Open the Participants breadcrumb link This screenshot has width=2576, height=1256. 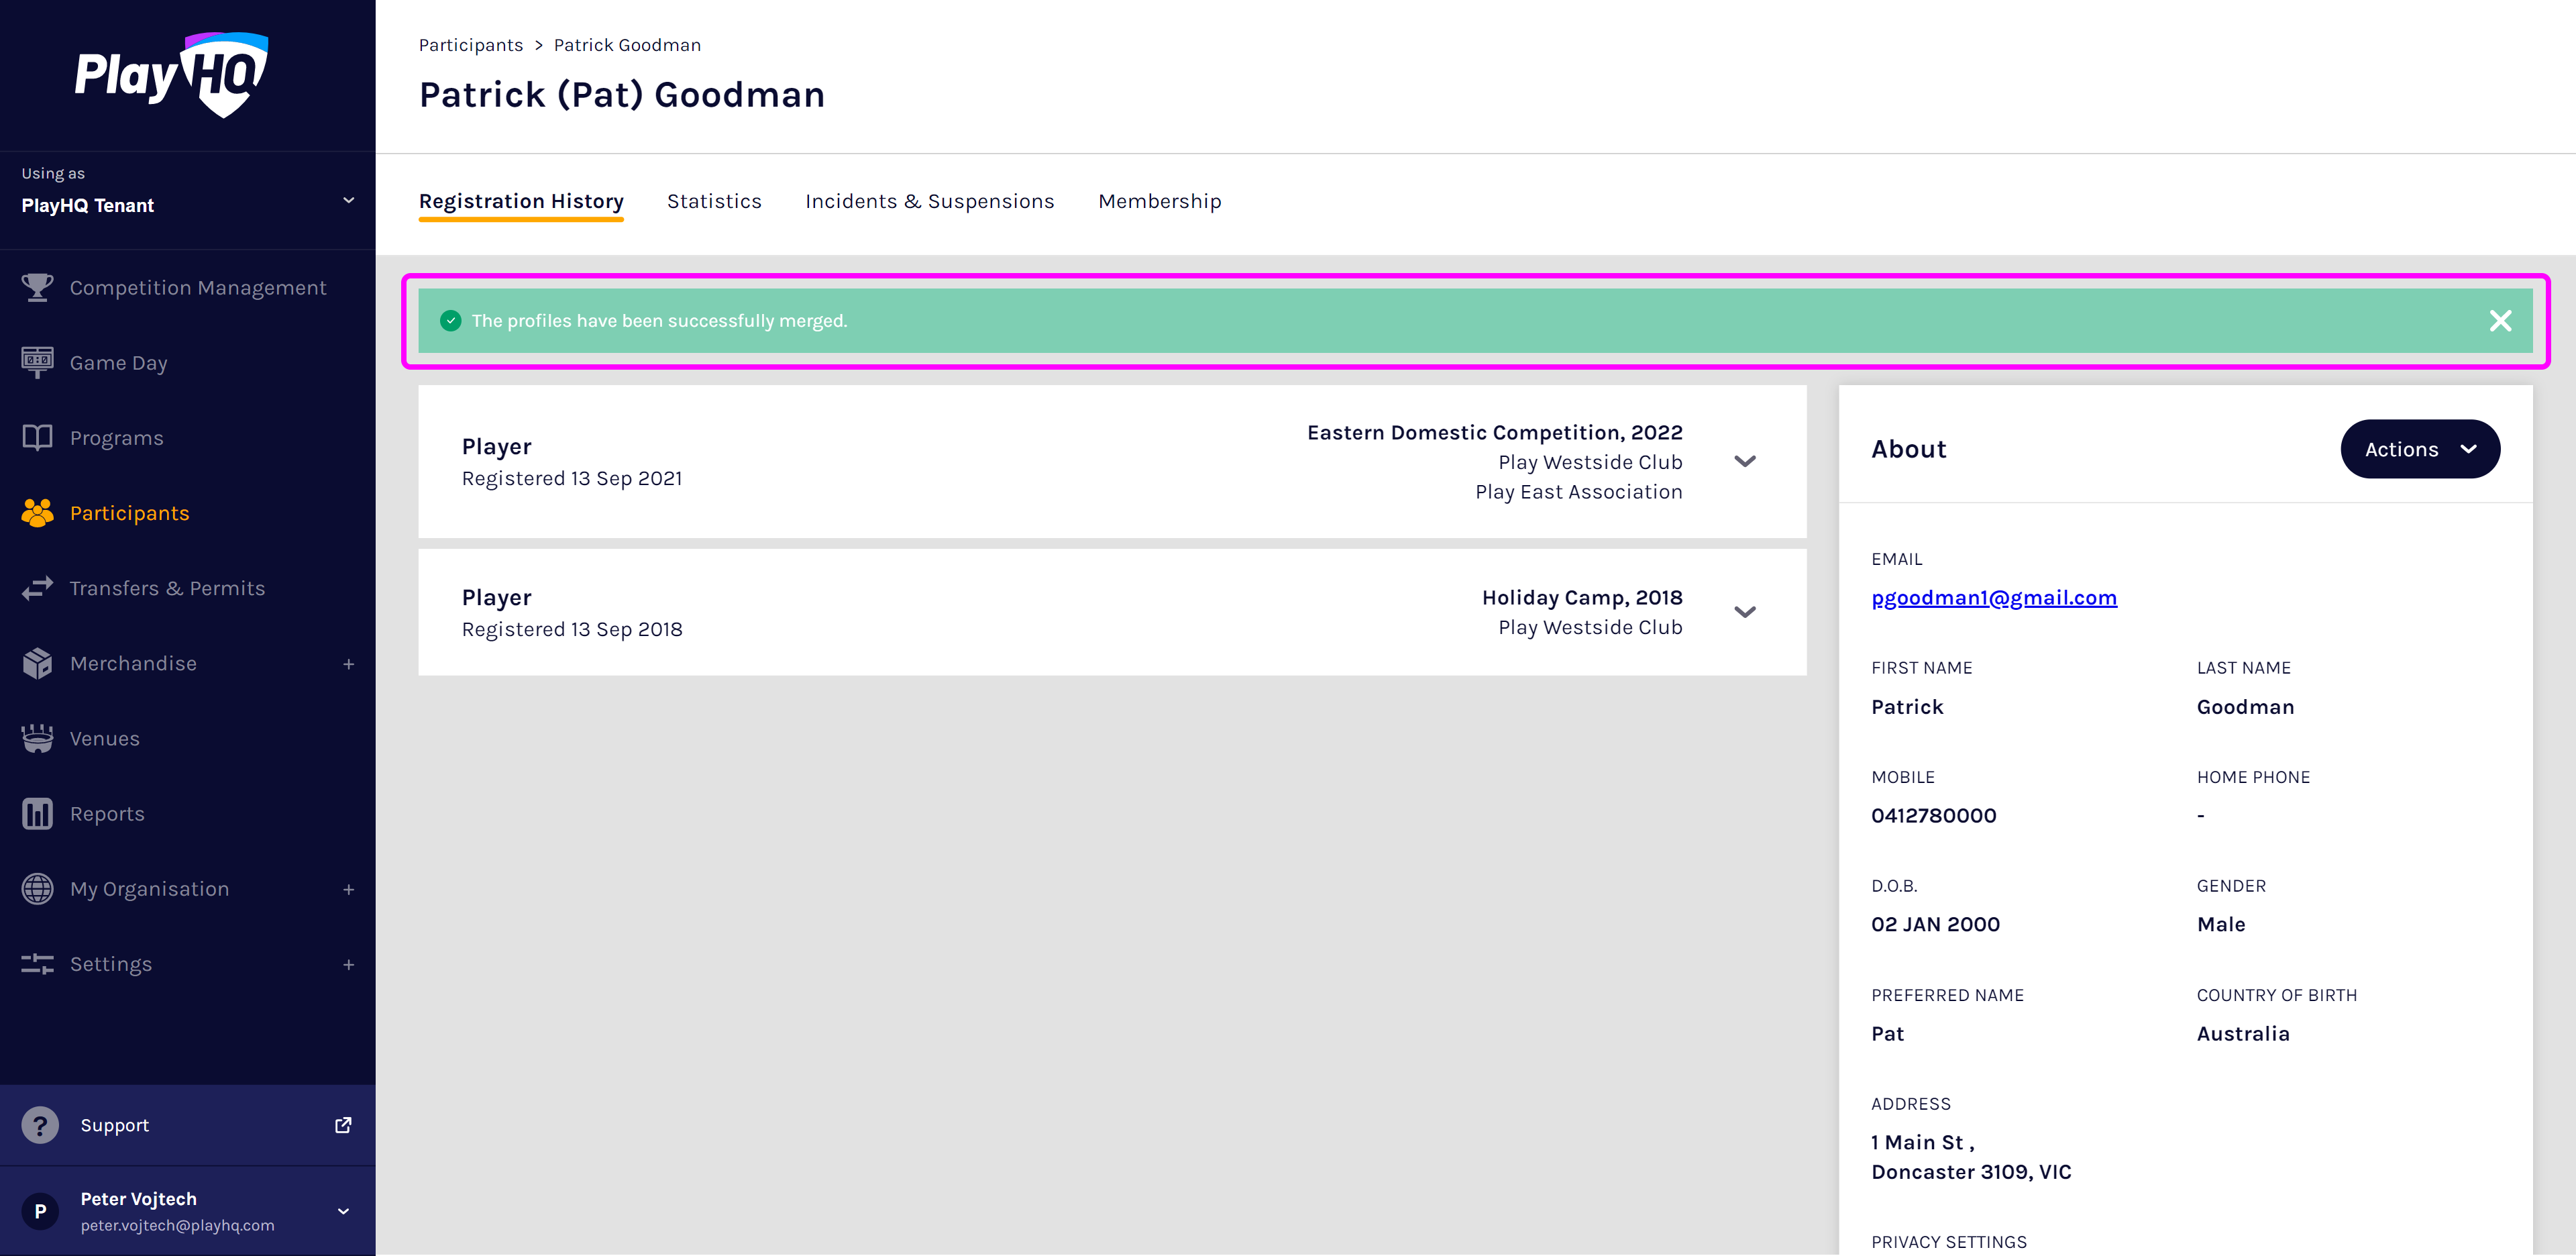pyautogui.click(x=470, y=44)
